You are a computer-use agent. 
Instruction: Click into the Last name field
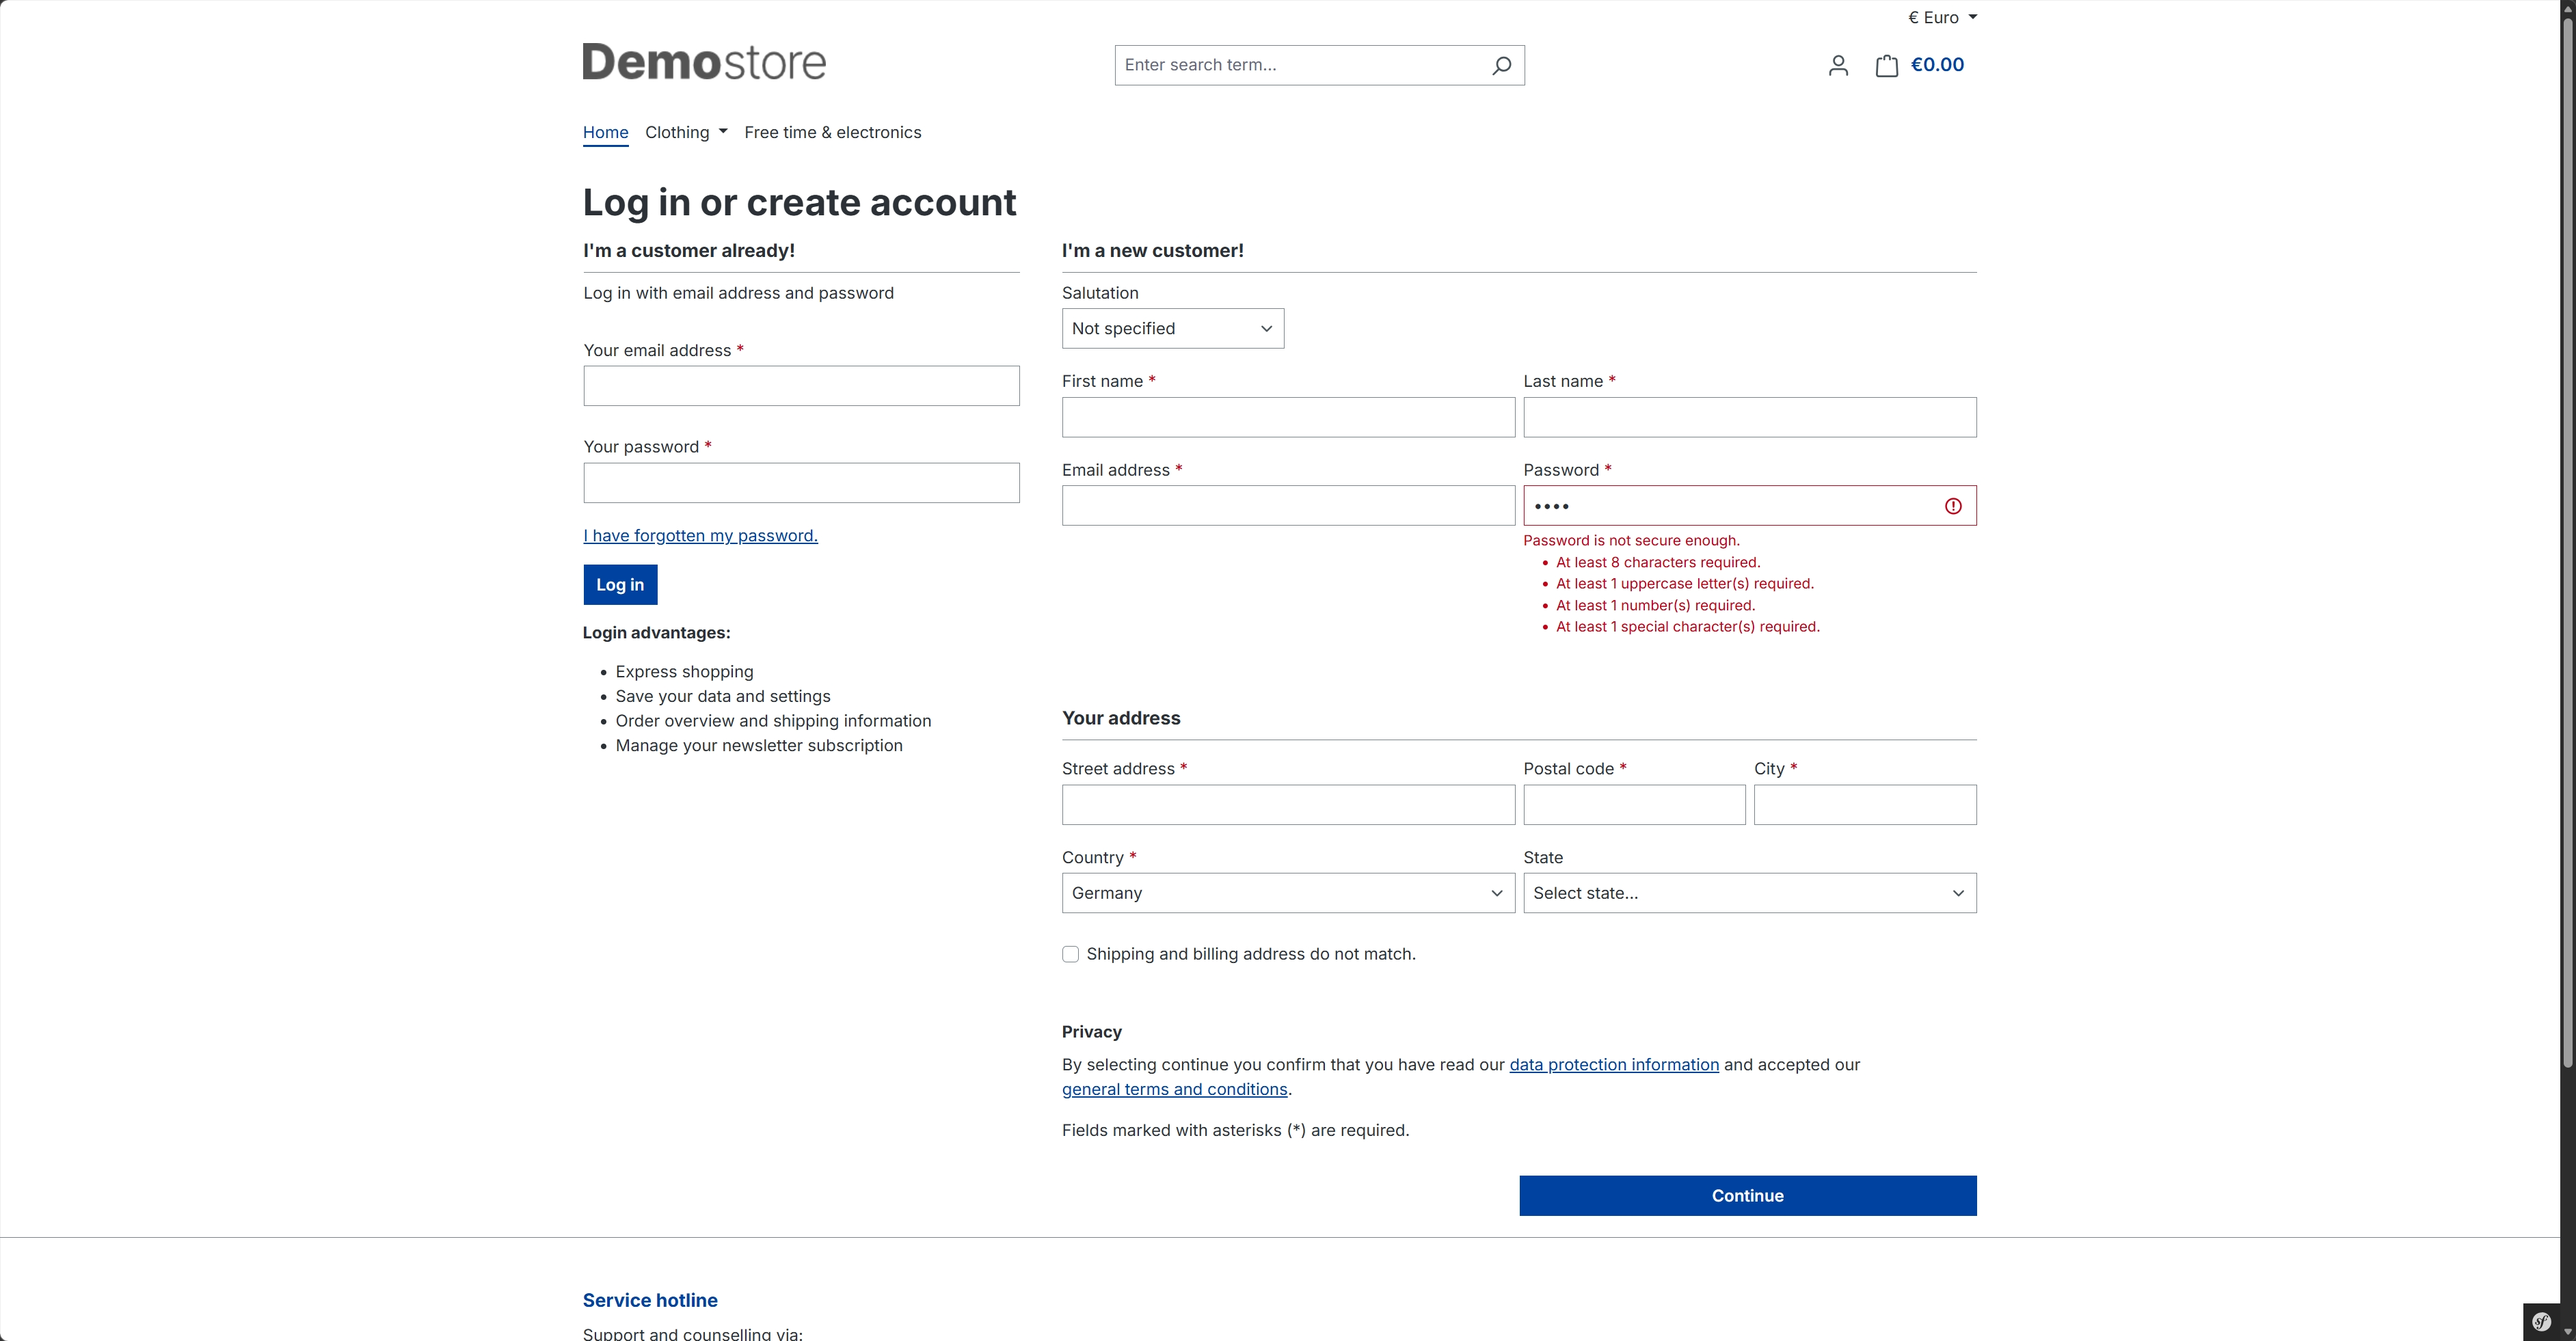pos(1749,417)
